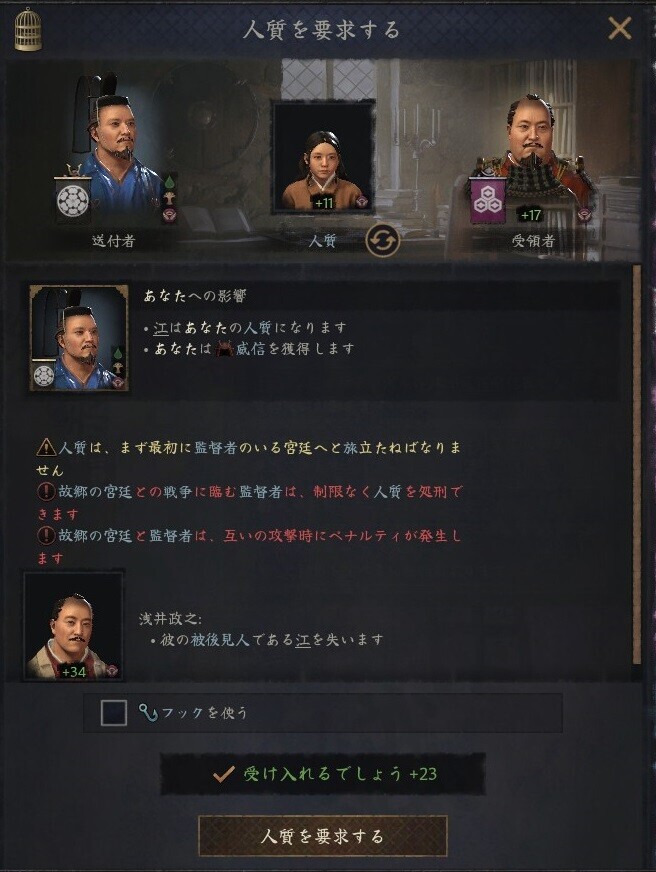Click the first red exclamation warning icon
656x872 pixels.
[46, 492]
